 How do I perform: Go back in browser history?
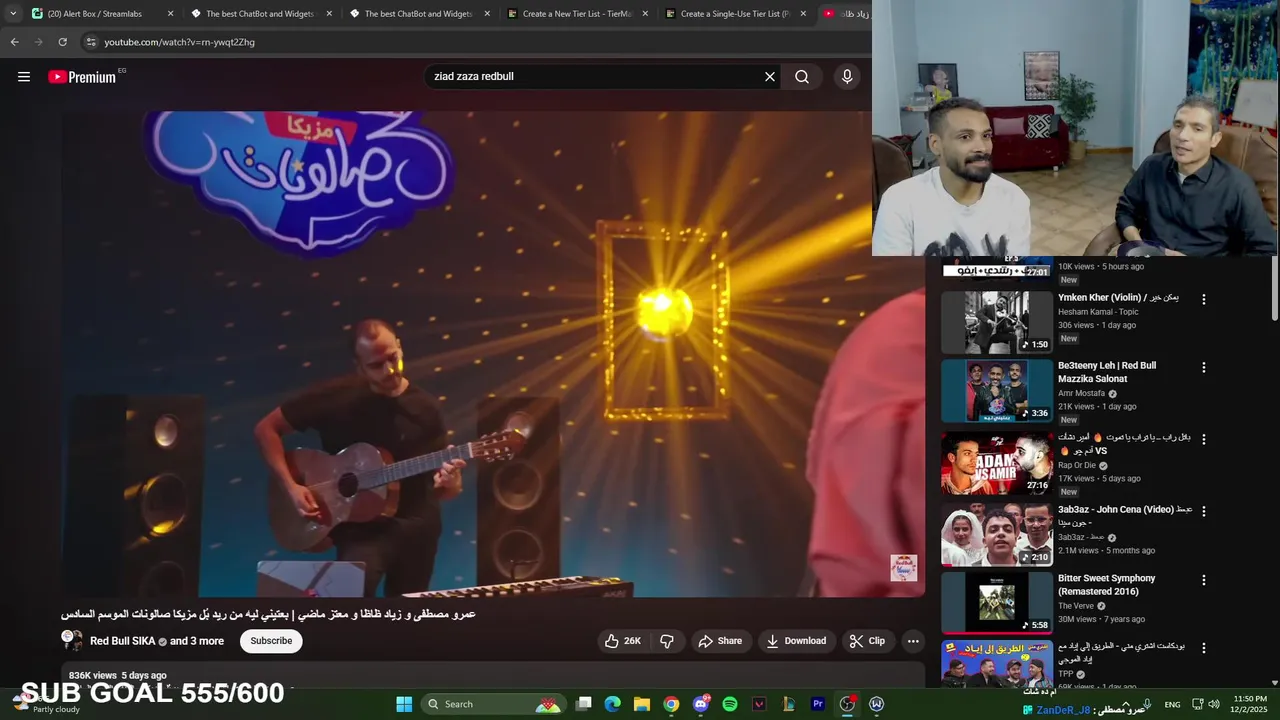tap(14, 42)
